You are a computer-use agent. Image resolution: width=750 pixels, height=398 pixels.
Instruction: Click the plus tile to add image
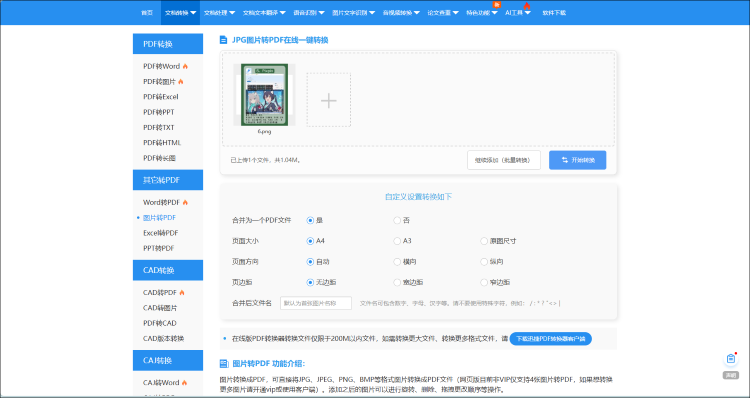point(329,100)
